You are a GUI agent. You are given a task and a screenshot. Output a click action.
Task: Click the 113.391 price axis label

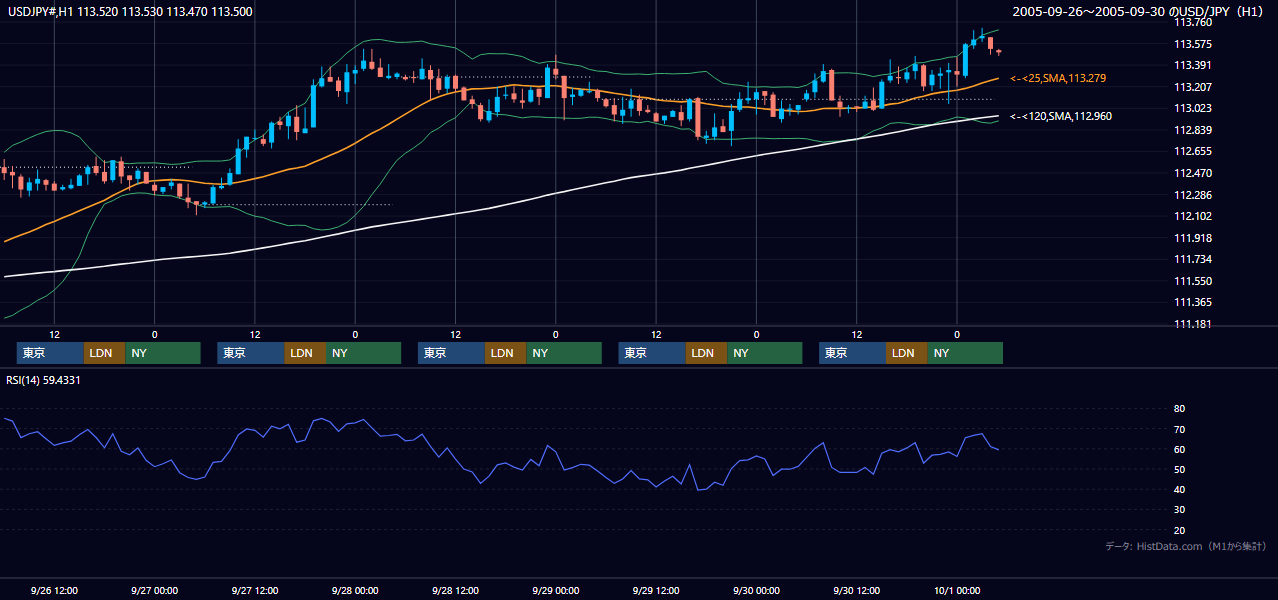point(1192,65)
